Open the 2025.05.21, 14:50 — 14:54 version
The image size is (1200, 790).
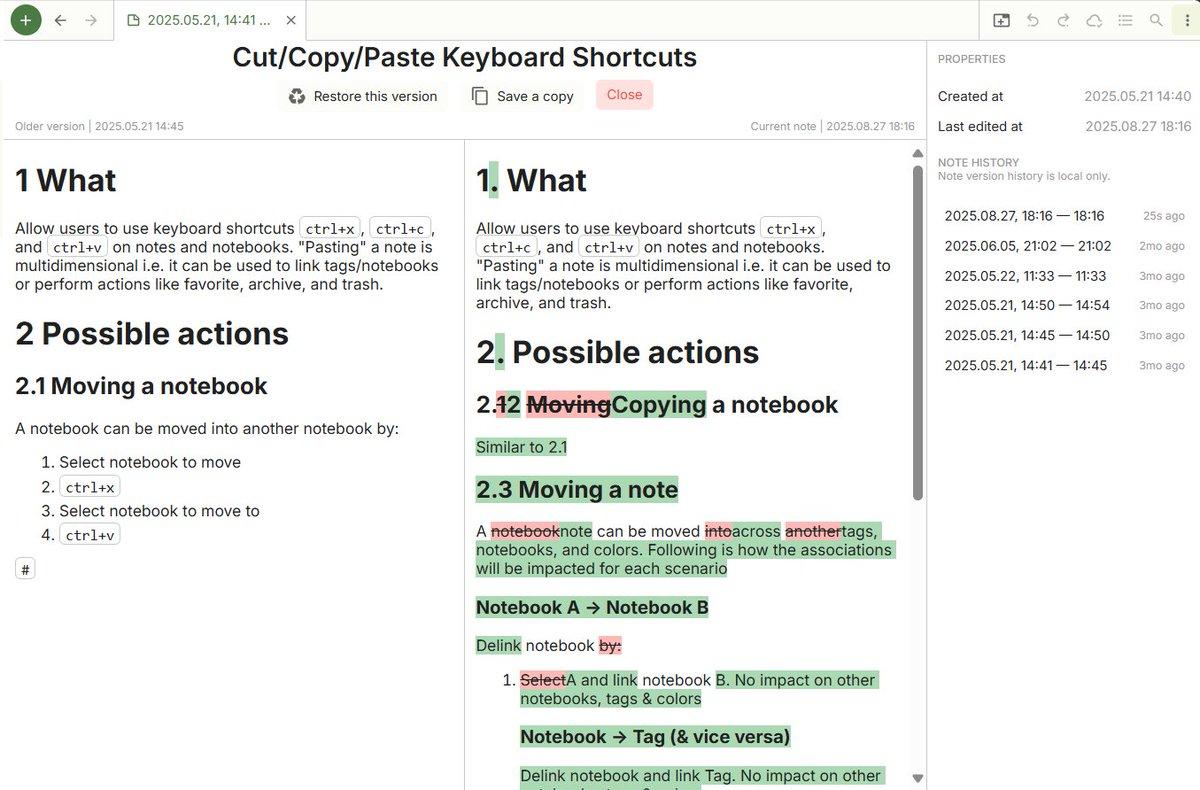[x=1027, y=305]
